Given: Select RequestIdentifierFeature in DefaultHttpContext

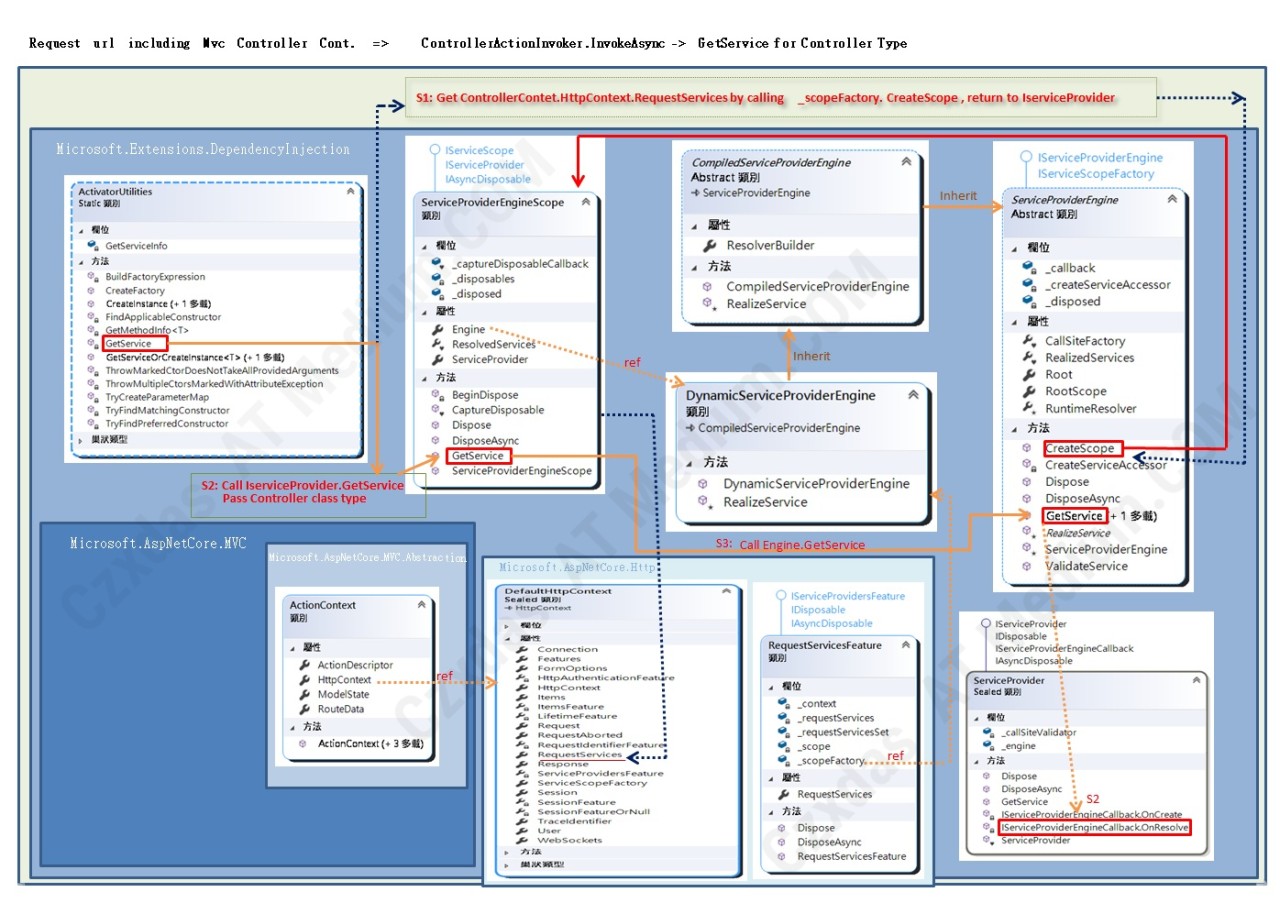Looking at the screenshot, I should click(x=601, y=745).
